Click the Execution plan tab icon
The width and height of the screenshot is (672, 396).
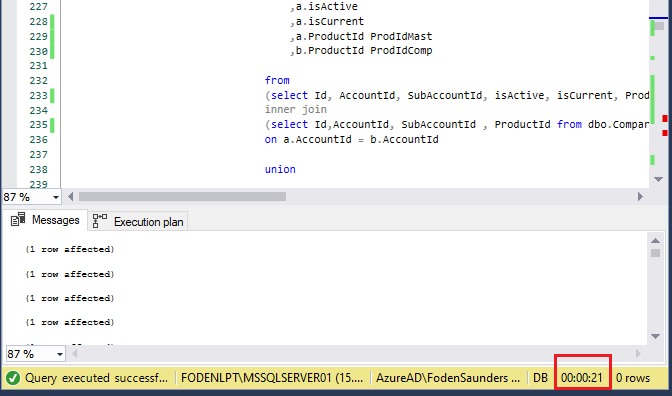tap(99, 221)
